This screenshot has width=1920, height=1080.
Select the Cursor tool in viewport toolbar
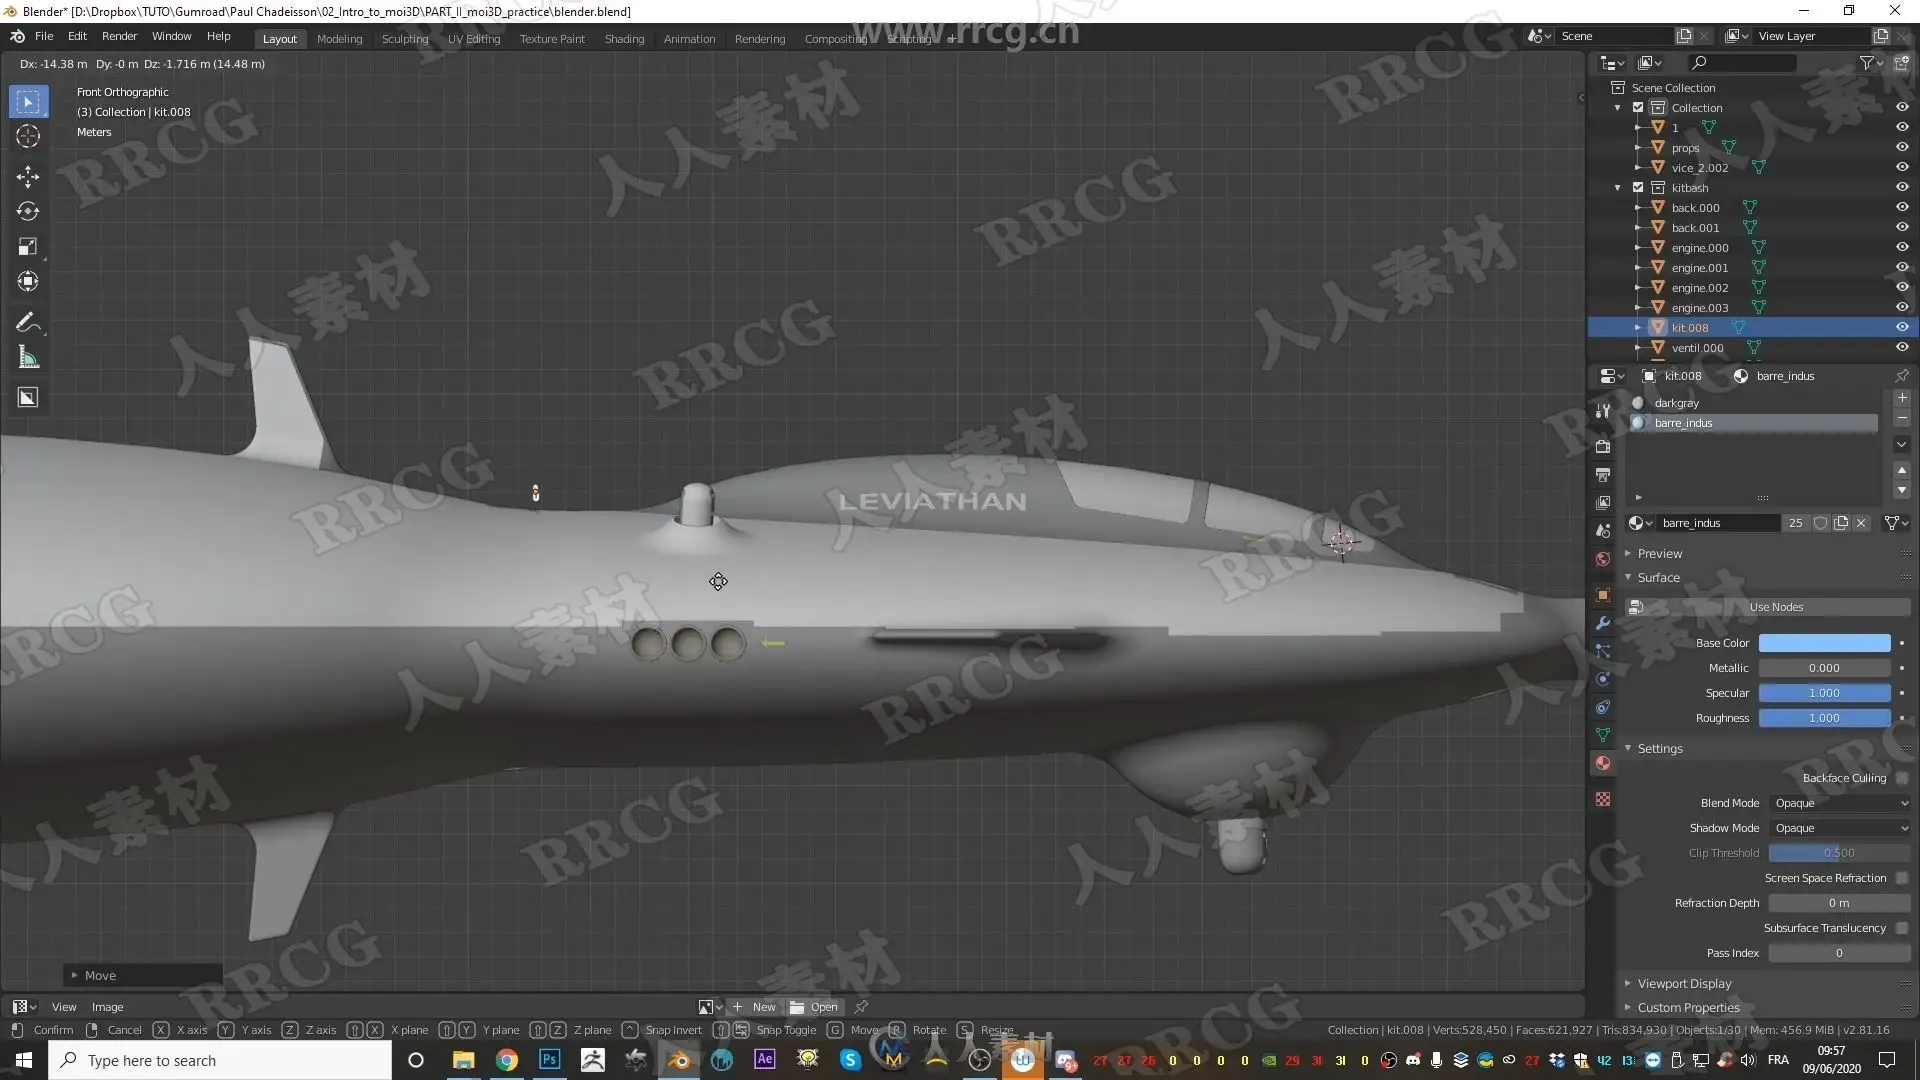click(x=28, y=137)
